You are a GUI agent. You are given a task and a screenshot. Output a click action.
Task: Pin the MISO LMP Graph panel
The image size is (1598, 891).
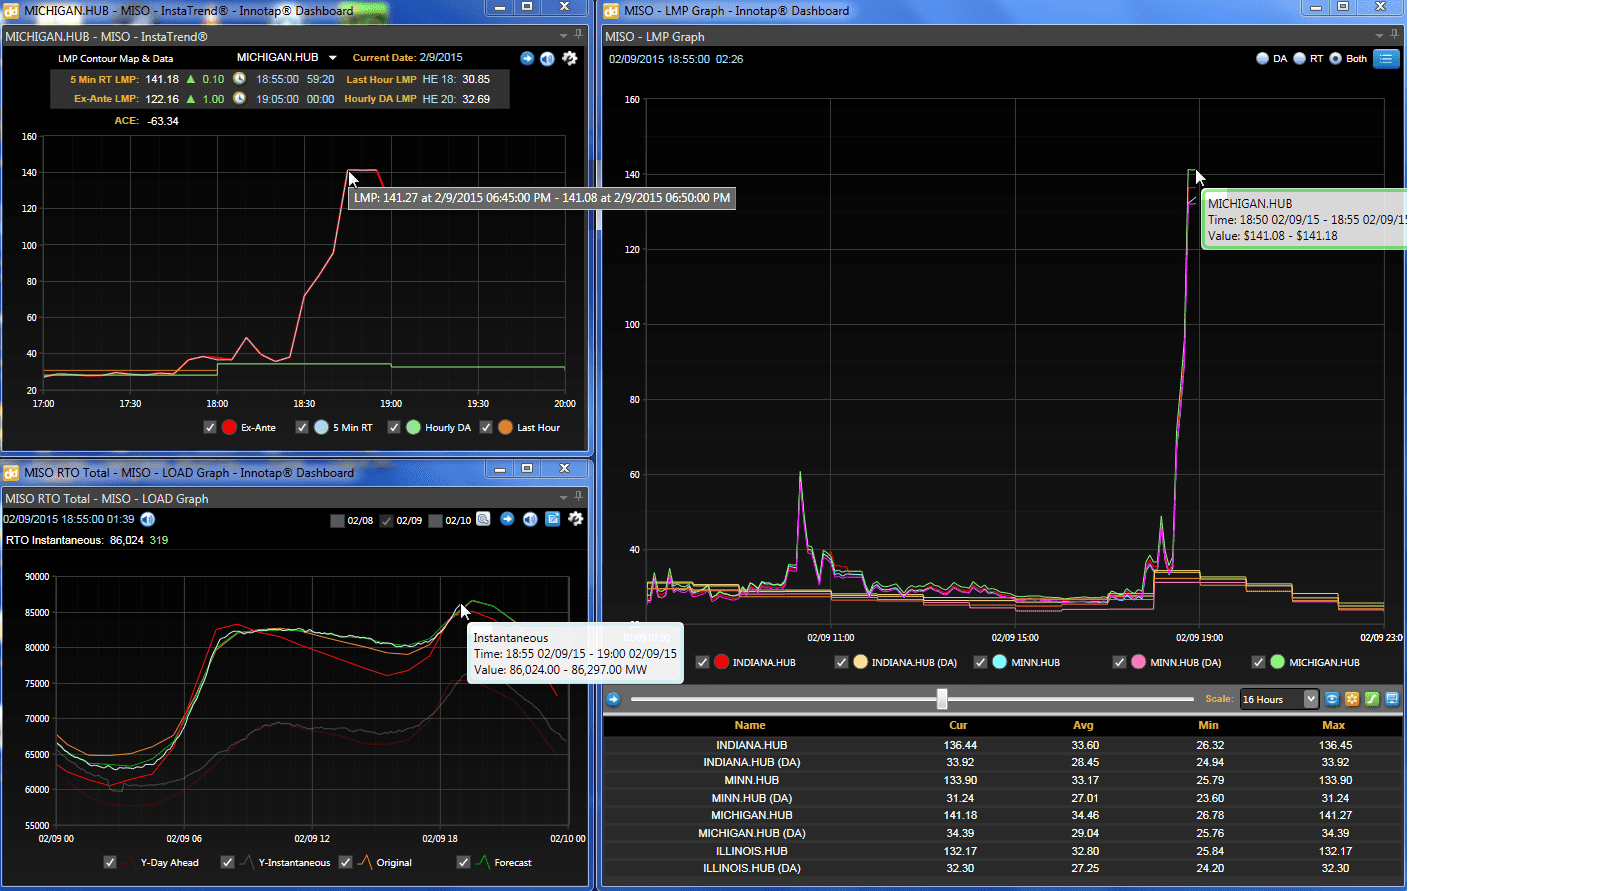click(1394, 35)
